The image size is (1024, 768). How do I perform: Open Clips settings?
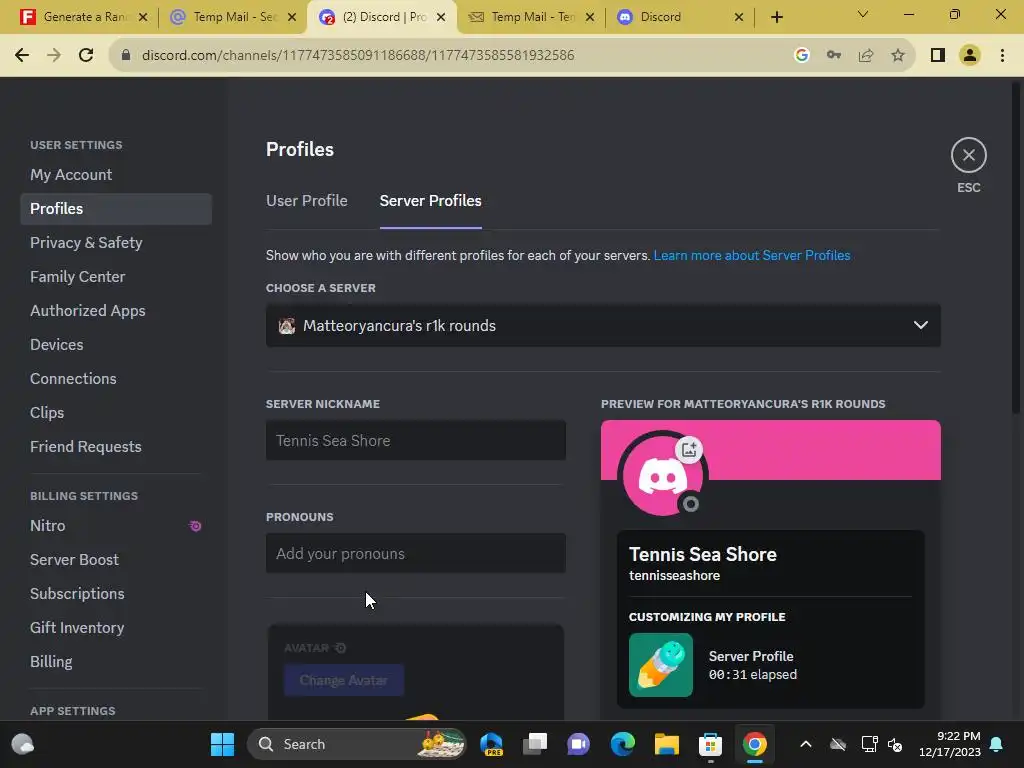tap(116, 412)
